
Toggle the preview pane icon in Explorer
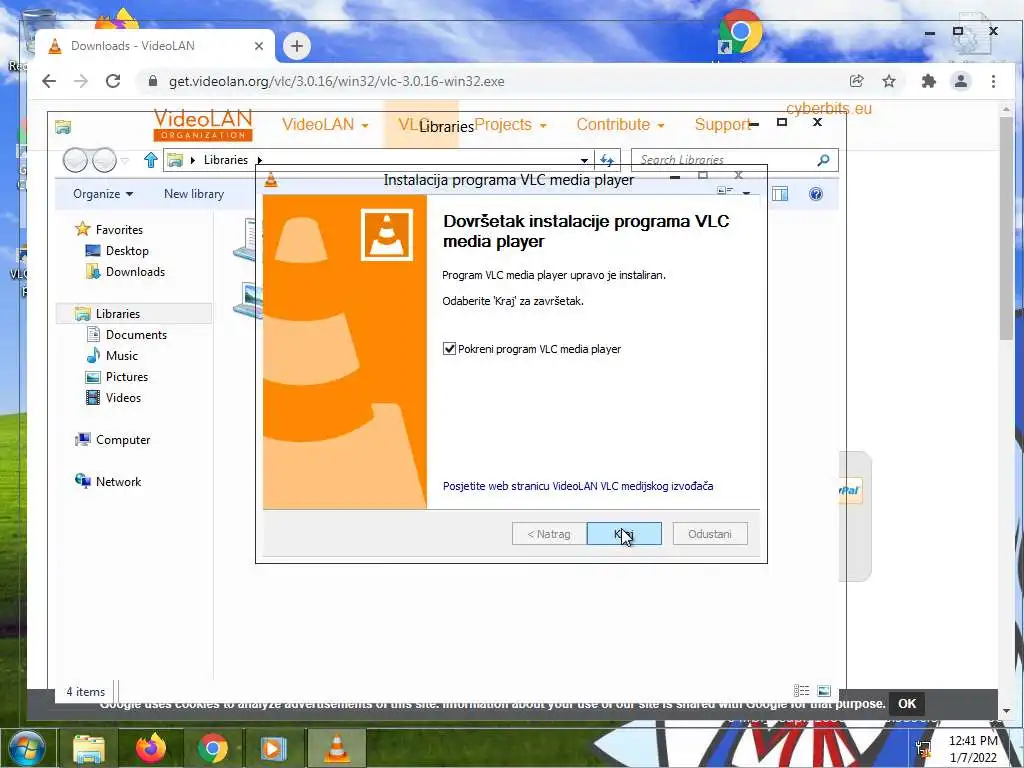[780, 194]
